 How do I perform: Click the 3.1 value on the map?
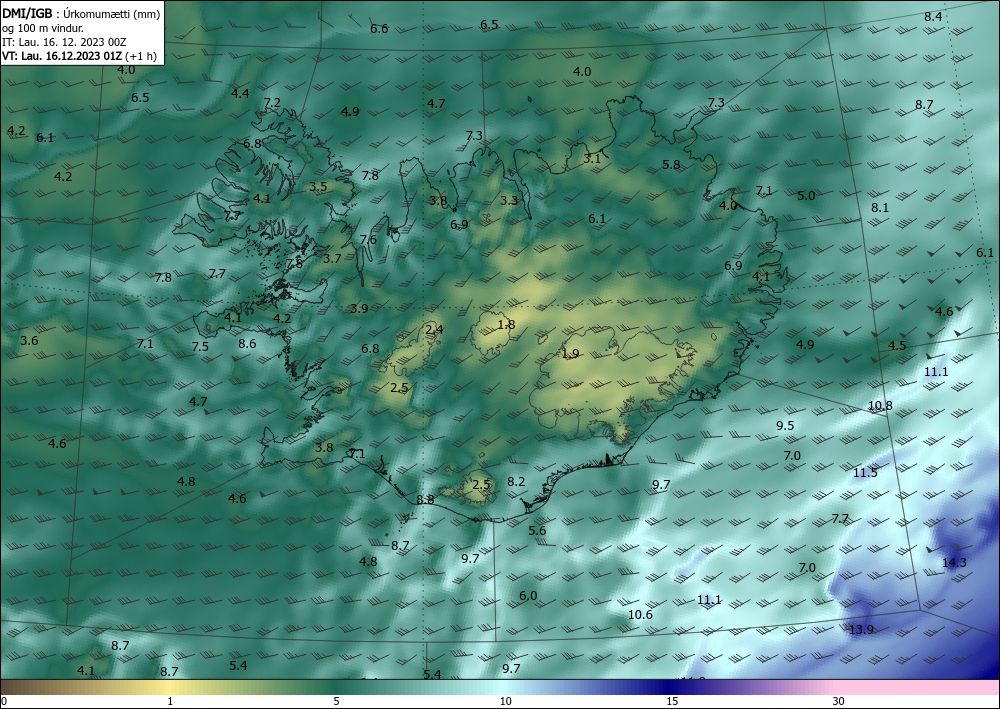pyautogui.click(x=592, y=159)
